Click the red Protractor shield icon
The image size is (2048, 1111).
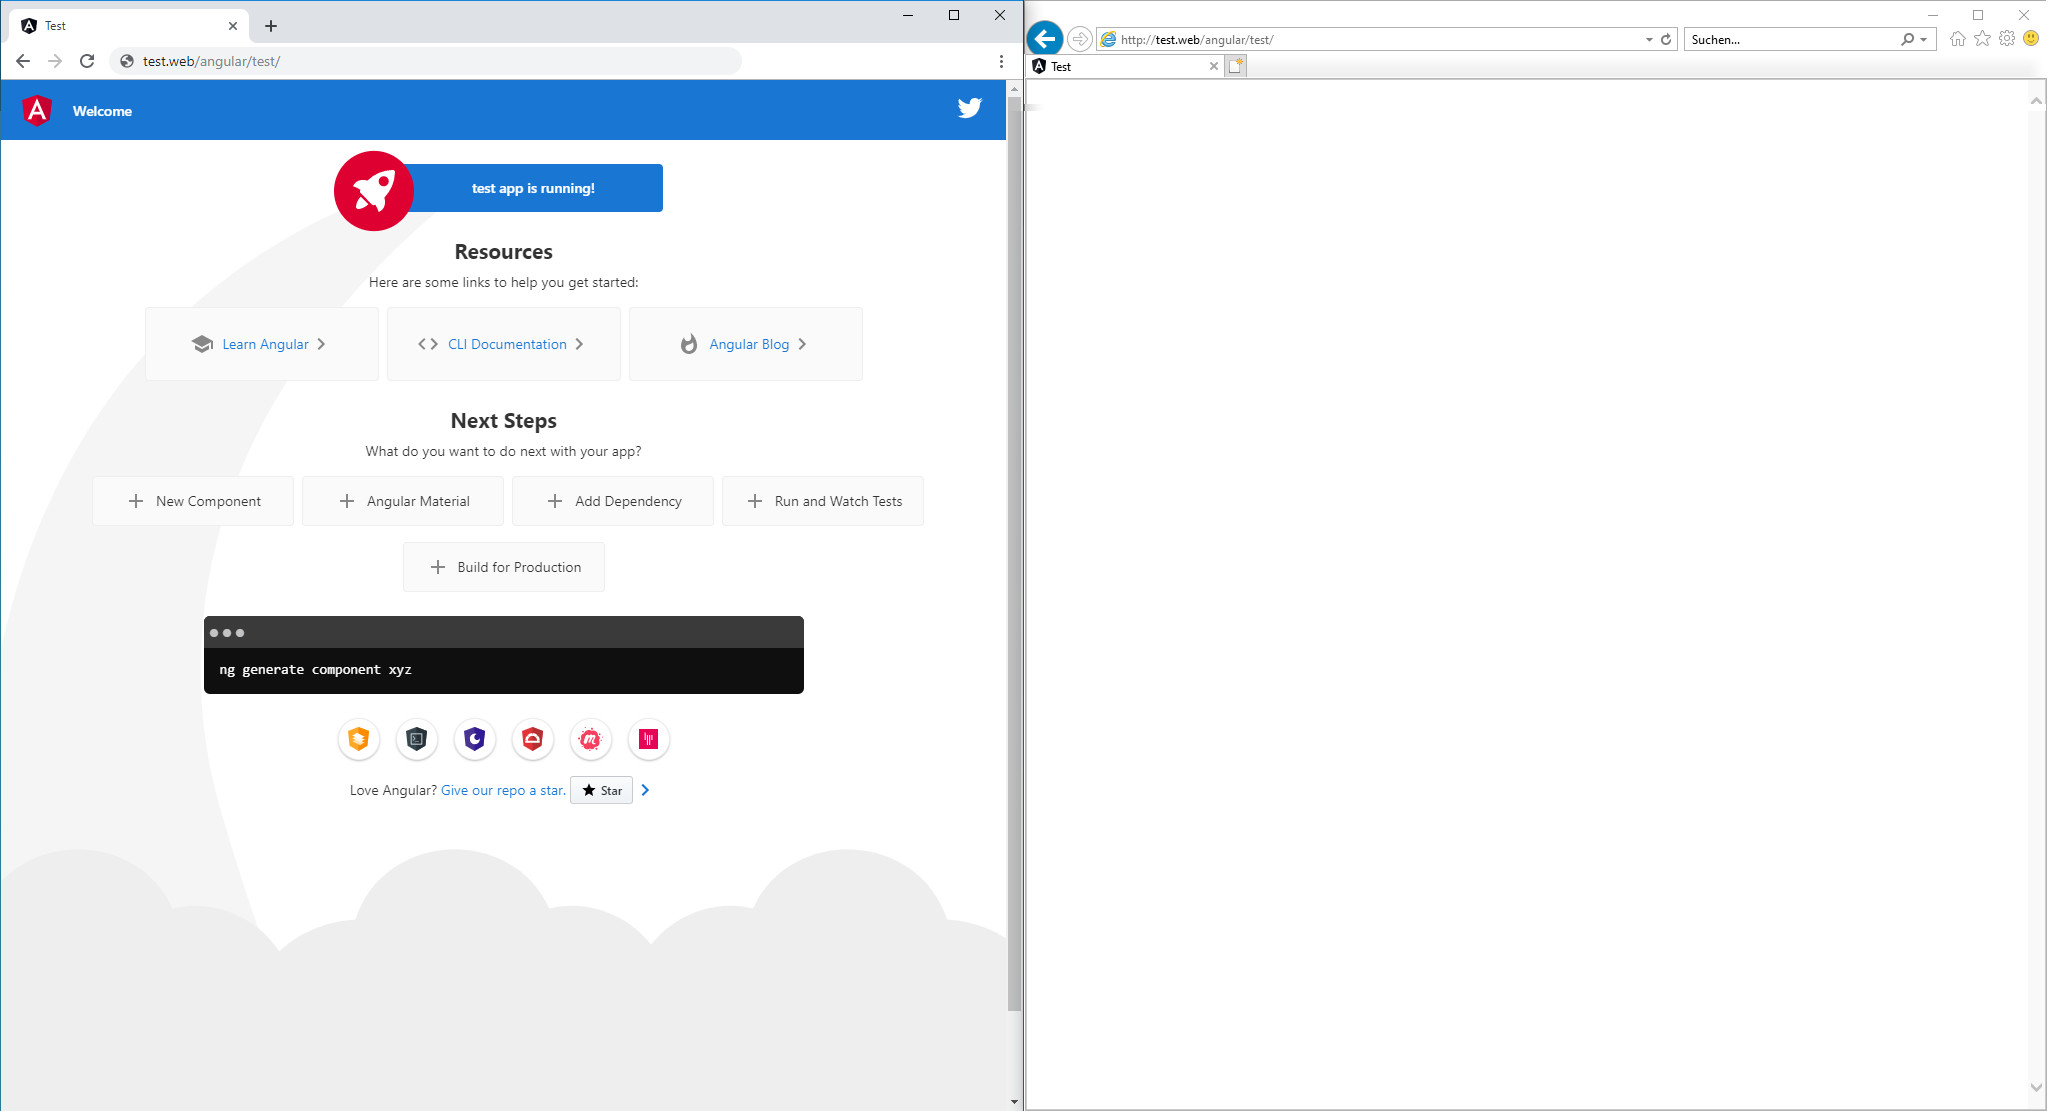coord(533,739)
